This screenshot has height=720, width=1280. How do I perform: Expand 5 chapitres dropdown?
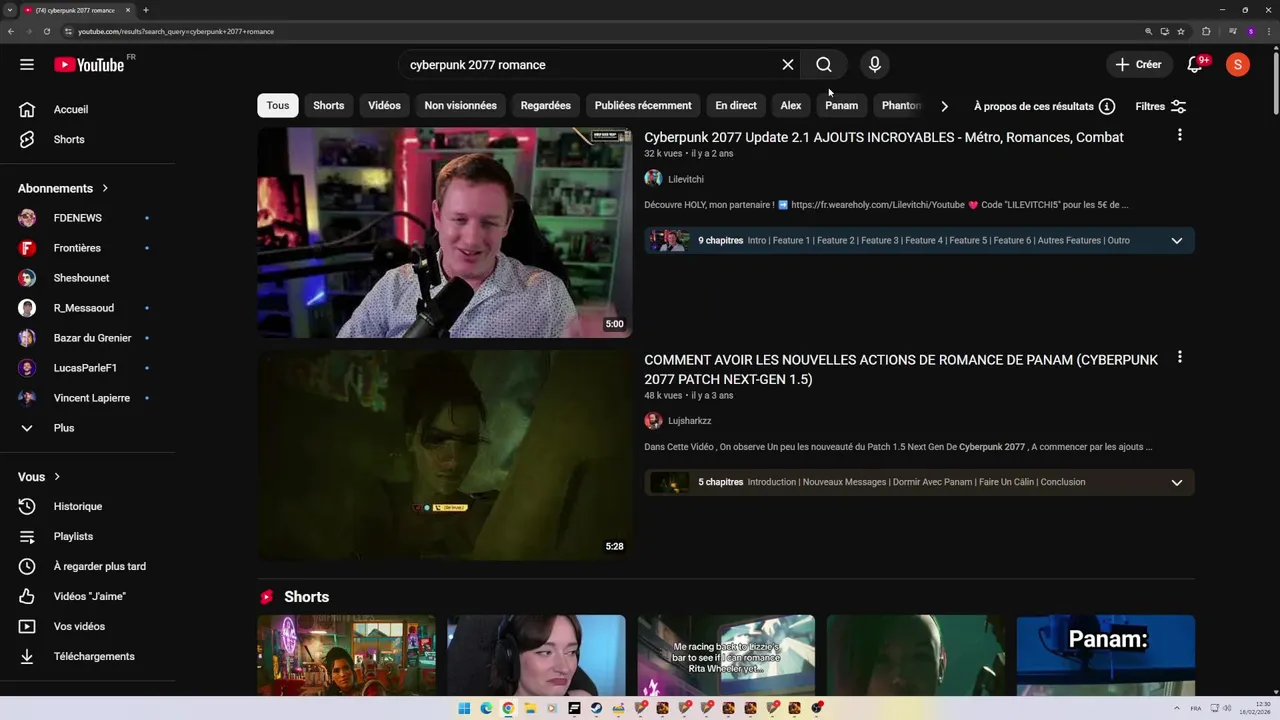point(1177,482)
